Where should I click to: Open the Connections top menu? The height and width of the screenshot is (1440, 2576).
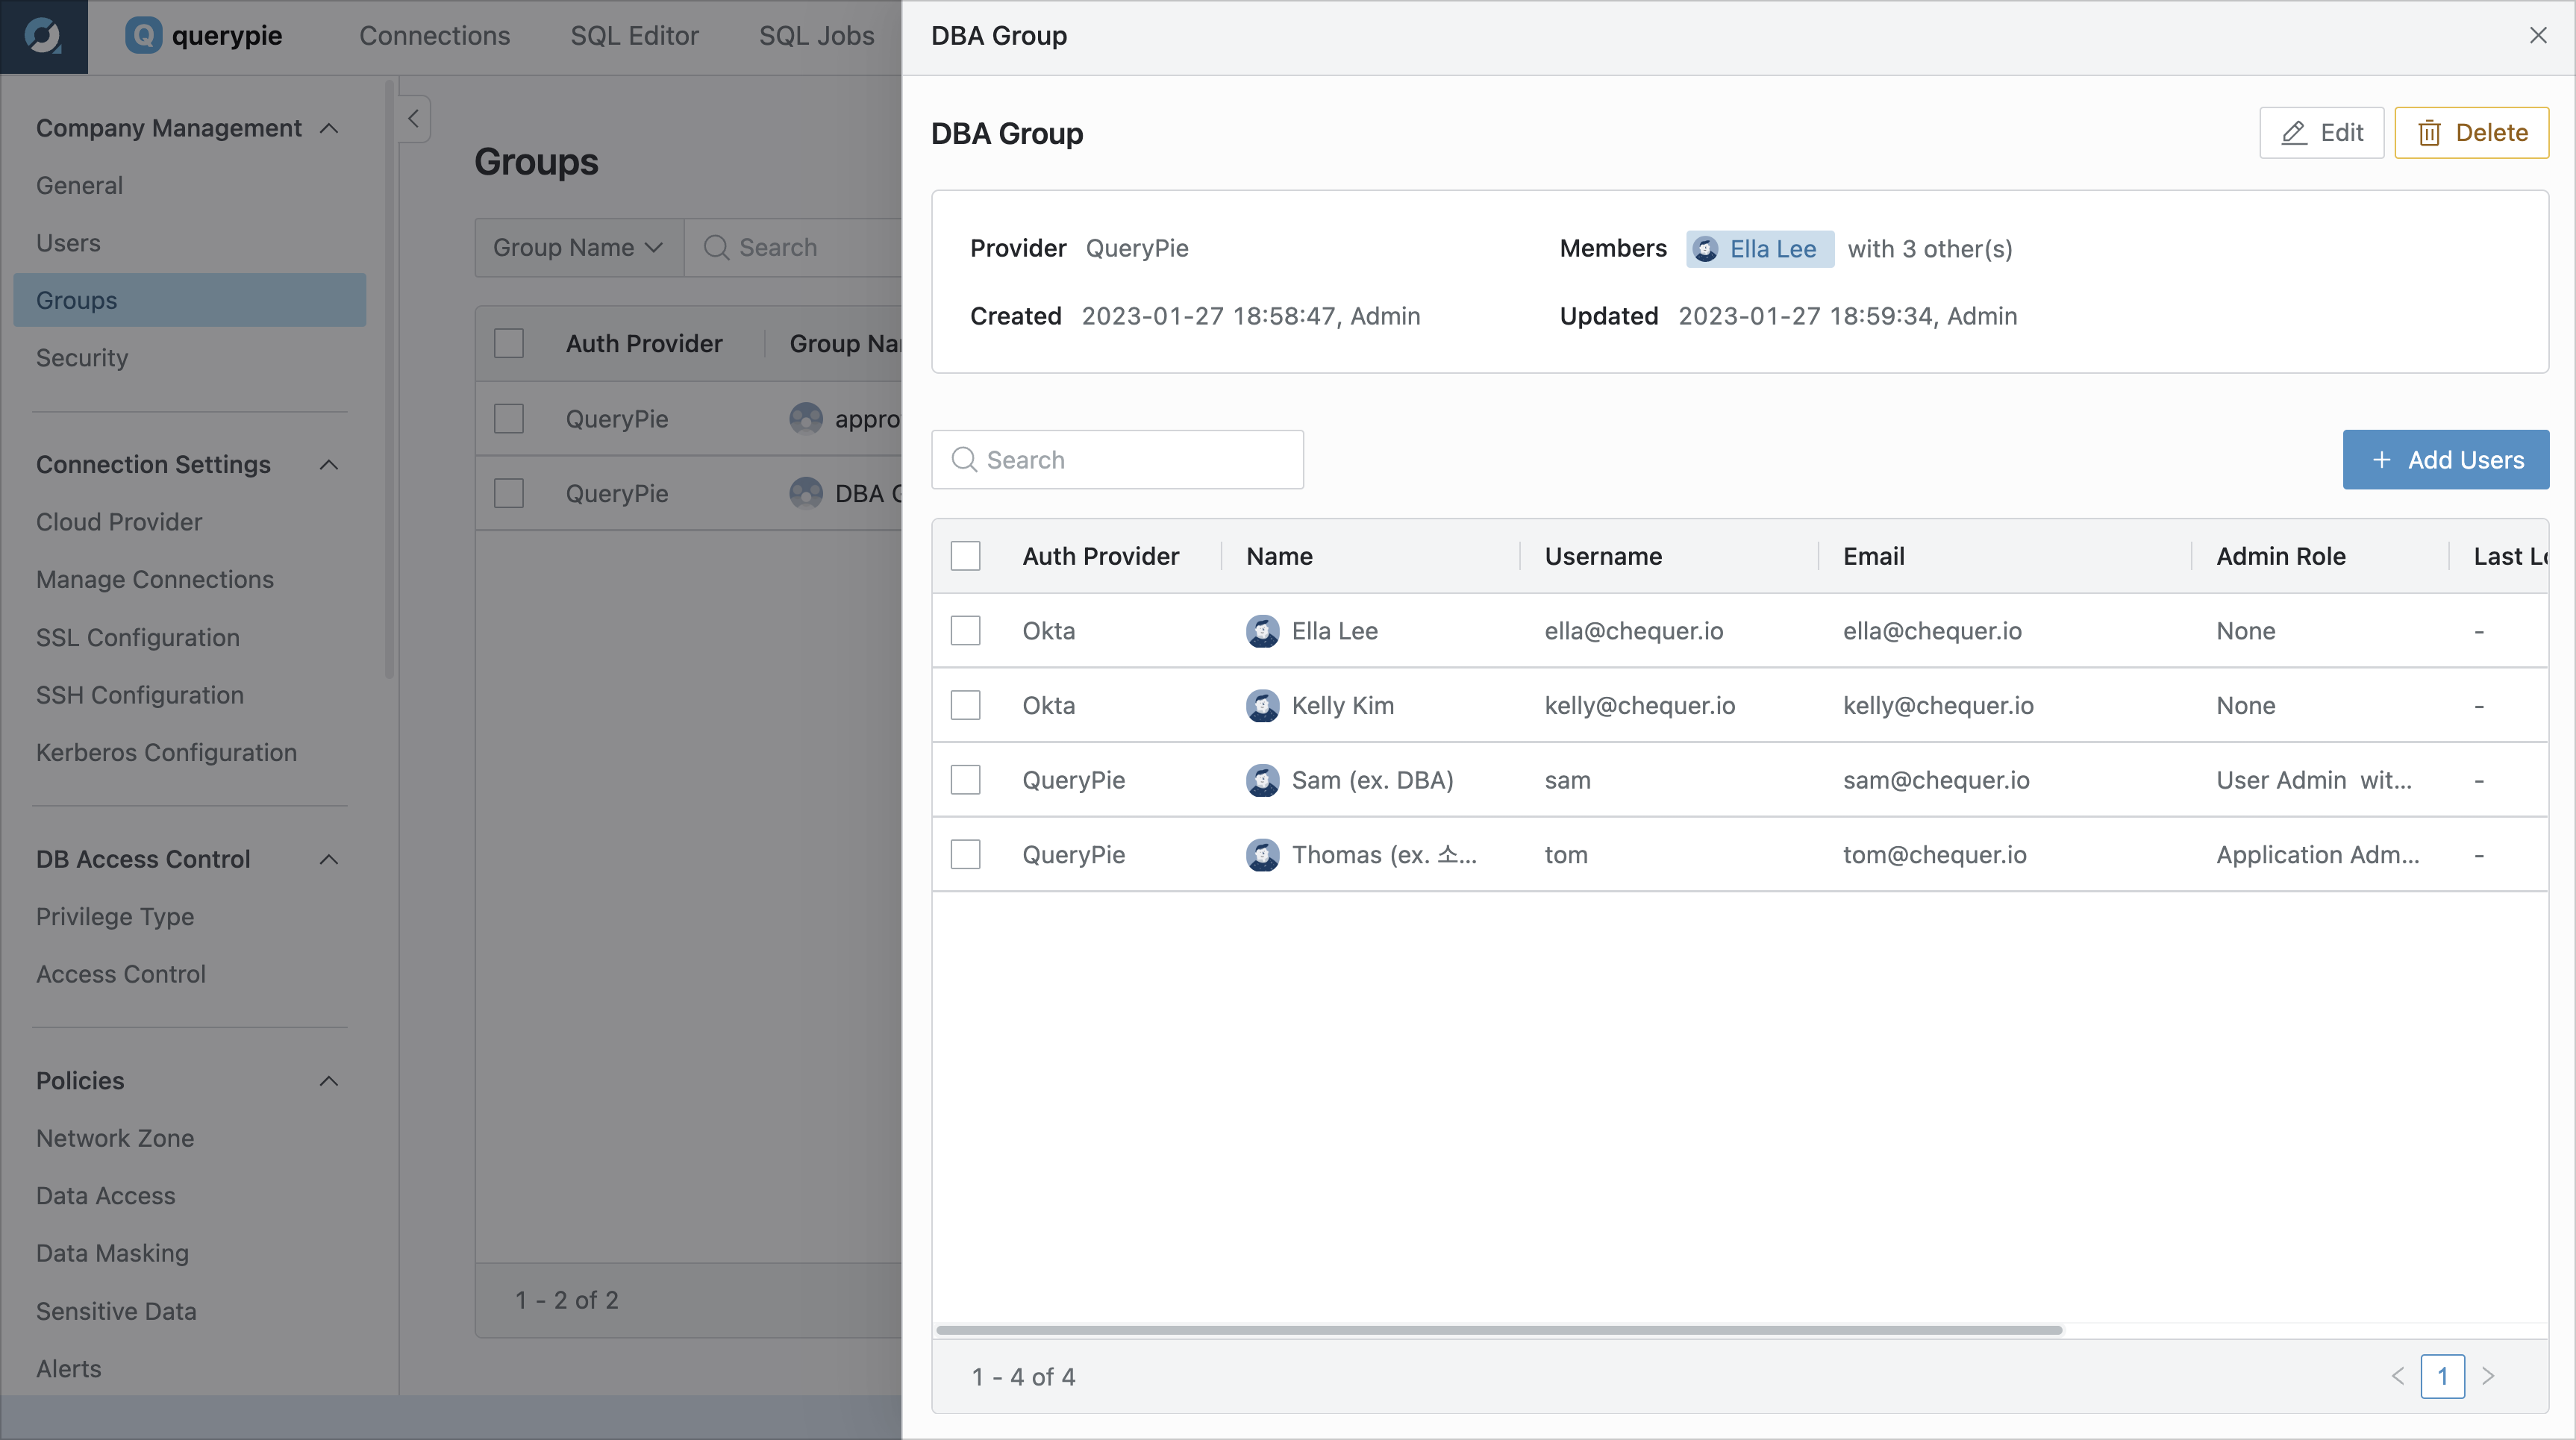coord(434,36)
